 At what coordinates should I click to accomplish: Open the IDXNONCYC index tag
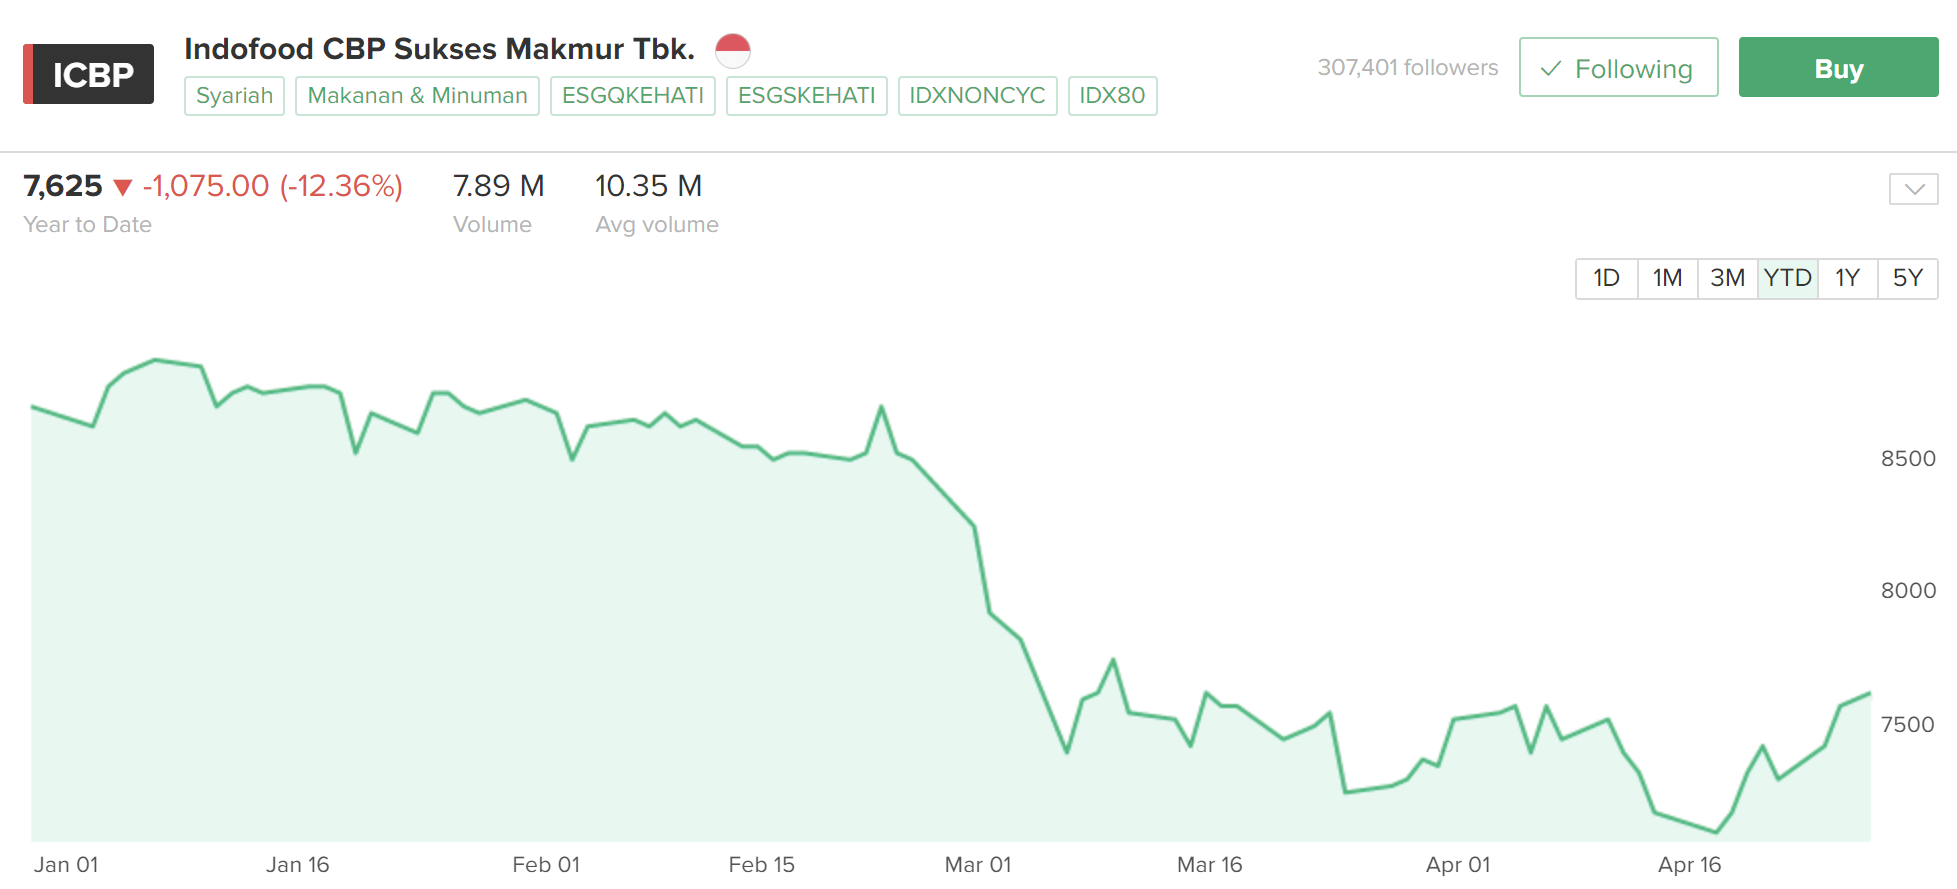977,96
